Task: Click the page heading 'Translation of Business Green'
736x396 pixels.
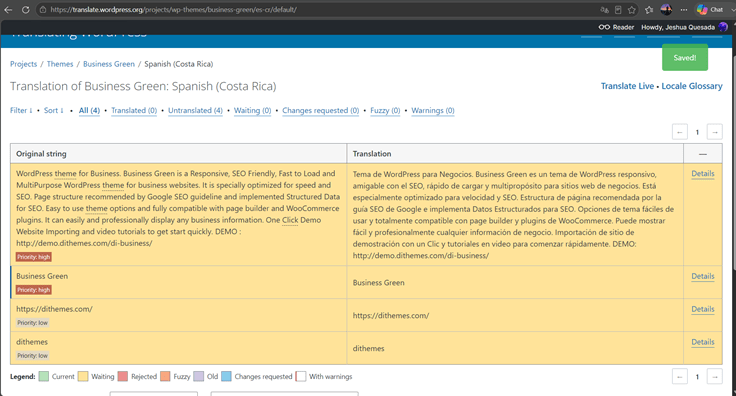Action: [143, 86]
